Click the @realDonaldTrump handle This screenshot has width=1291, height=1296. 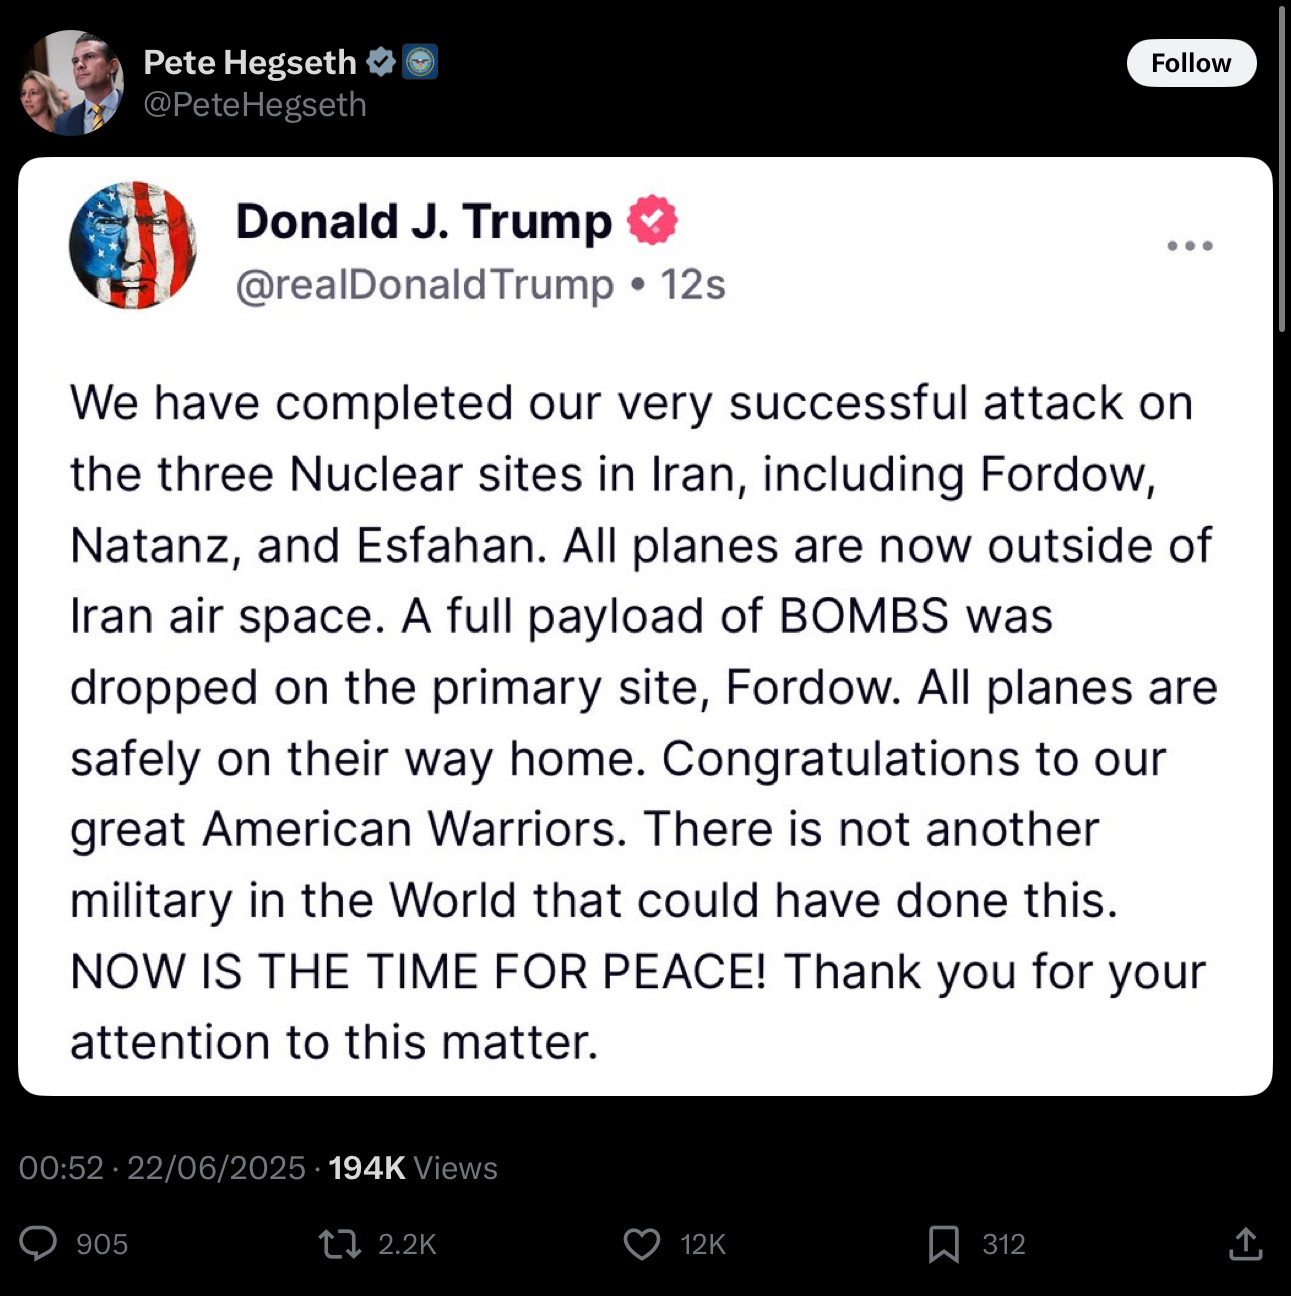click(x=424, y=285)
